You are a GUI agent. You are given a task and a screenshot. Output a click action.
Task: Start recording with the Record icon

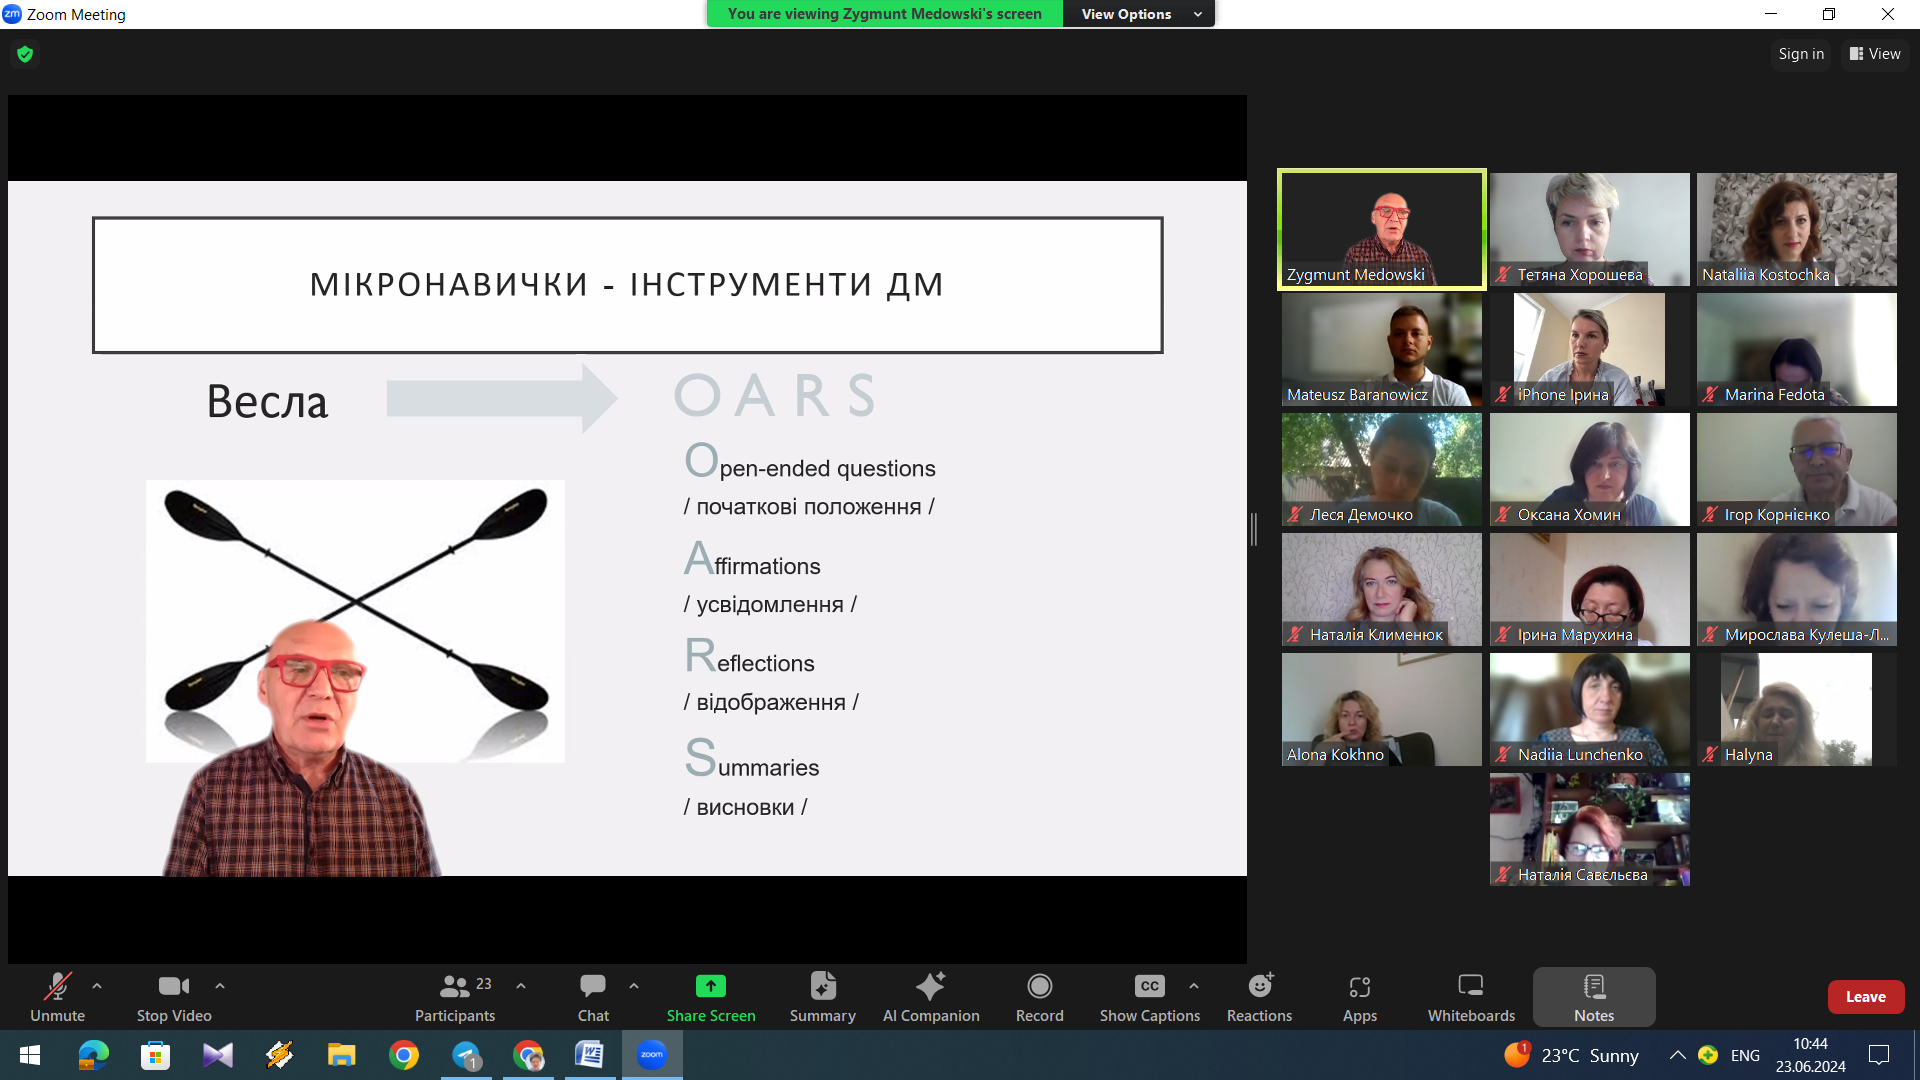pos(1039,987)
